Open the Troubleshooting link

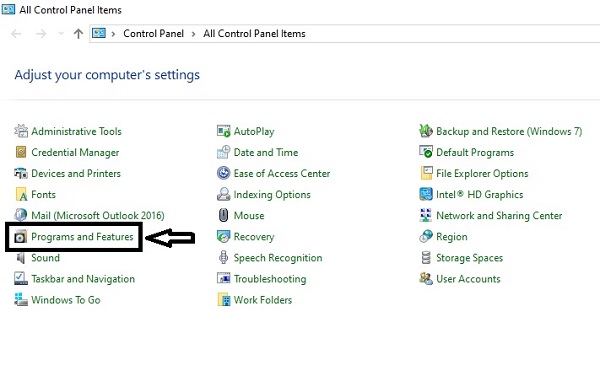pyautogui.click(x=270, y=279)
